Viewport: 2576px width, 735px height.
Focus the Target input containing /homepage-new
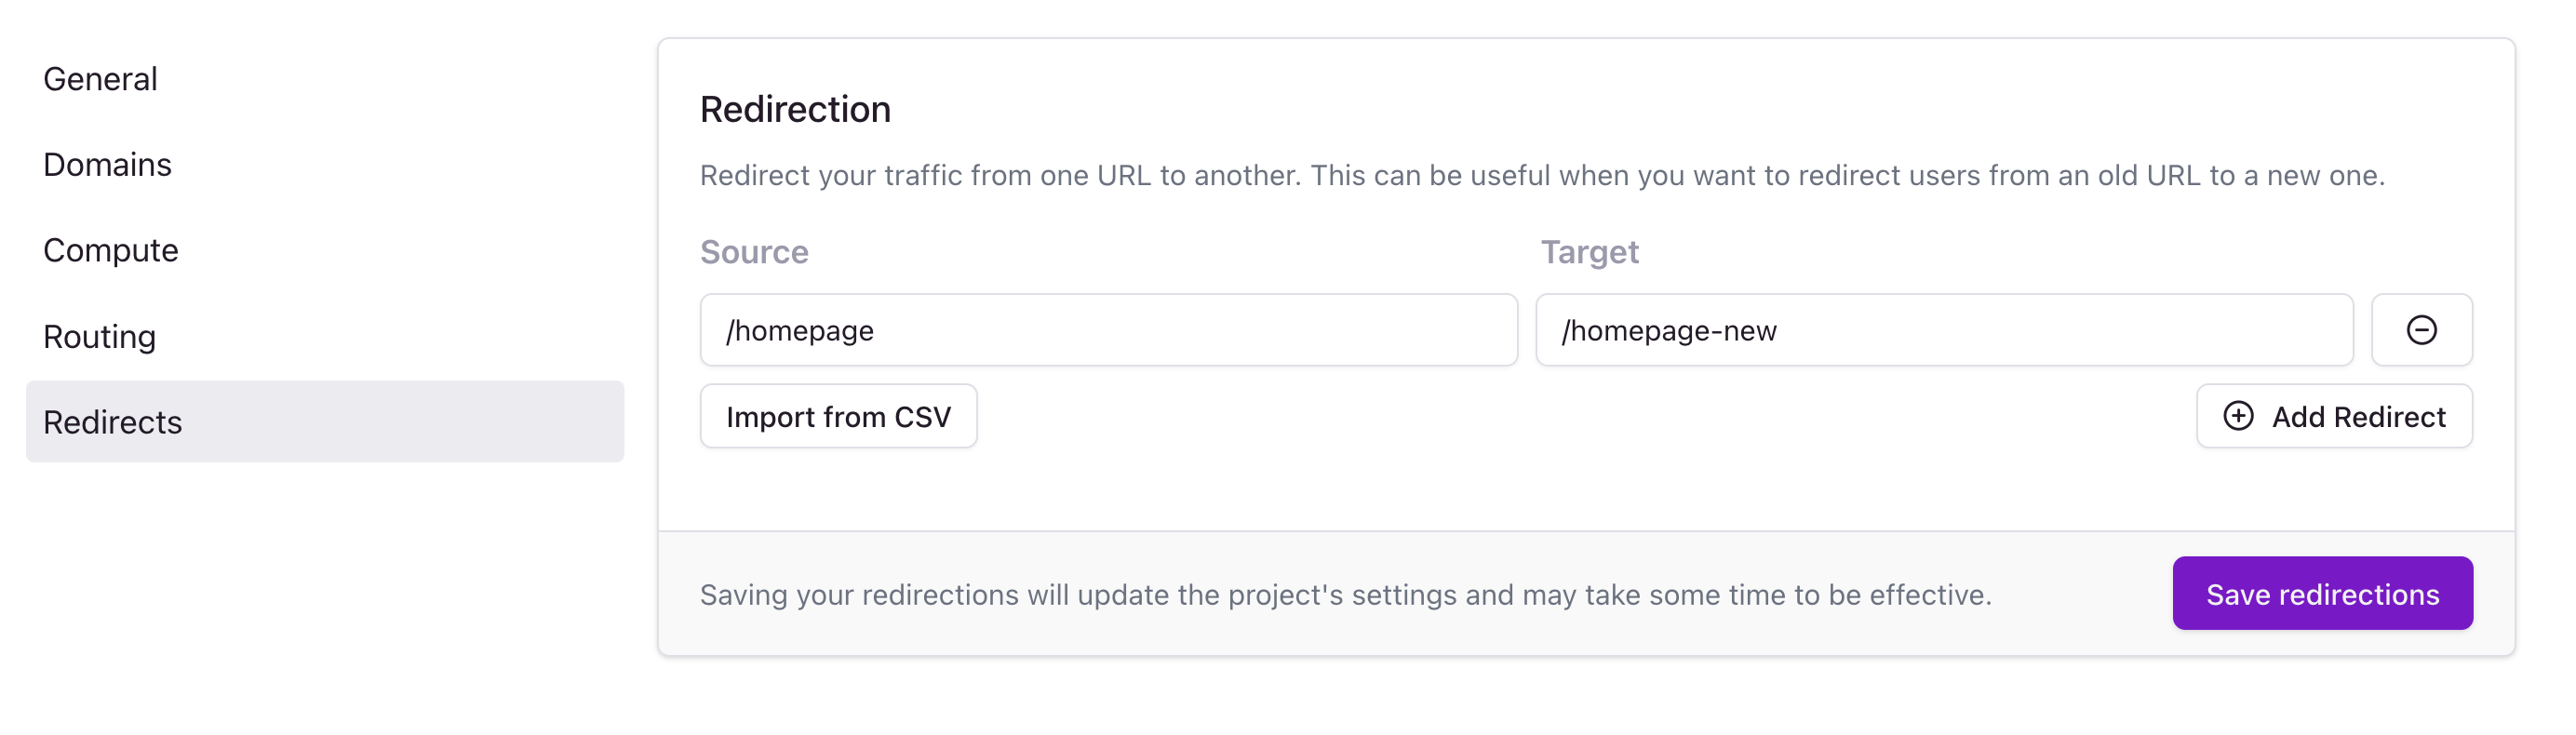pos(1945,330)
